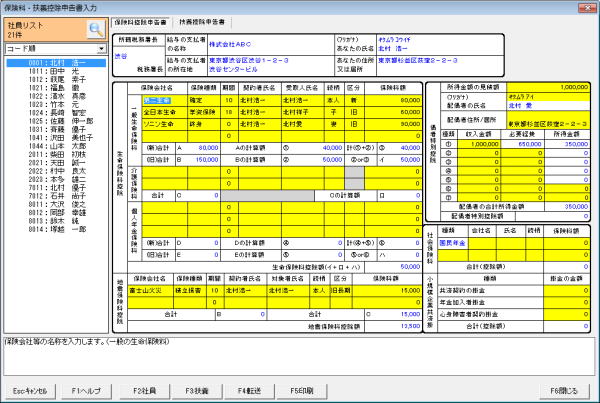Select employee with code 8013
This screenshot has height=403, width=600.
click(x=56, y=221)
